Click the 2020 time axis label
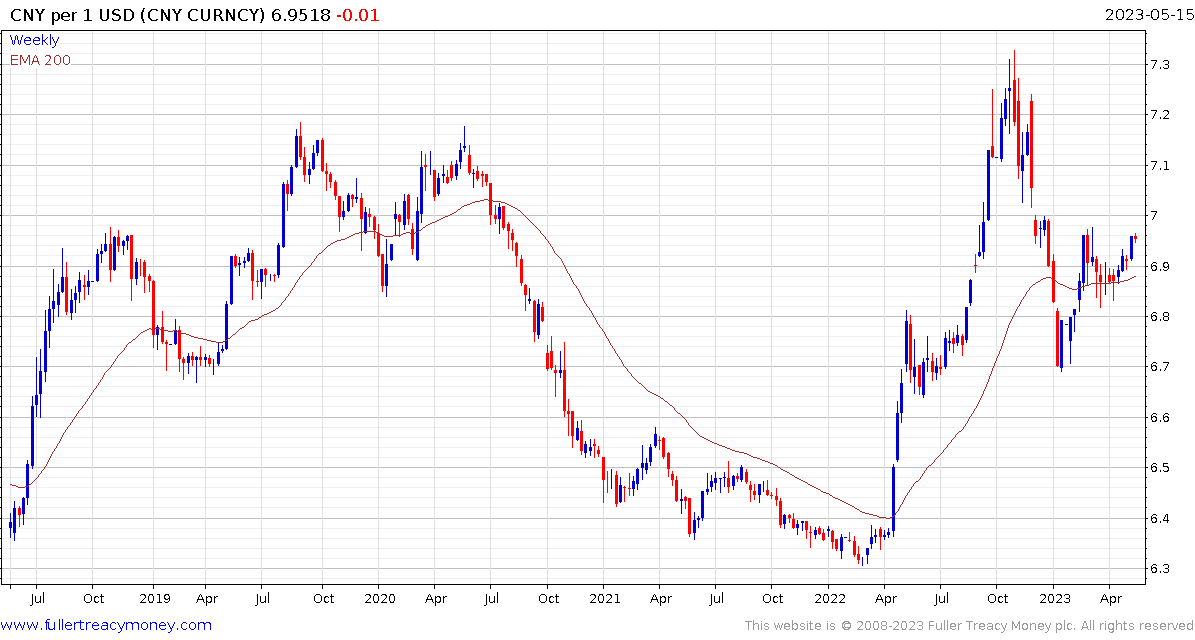Image resolution: width=1195 pixels, height=640 pixels. click(x=380, y=599)
